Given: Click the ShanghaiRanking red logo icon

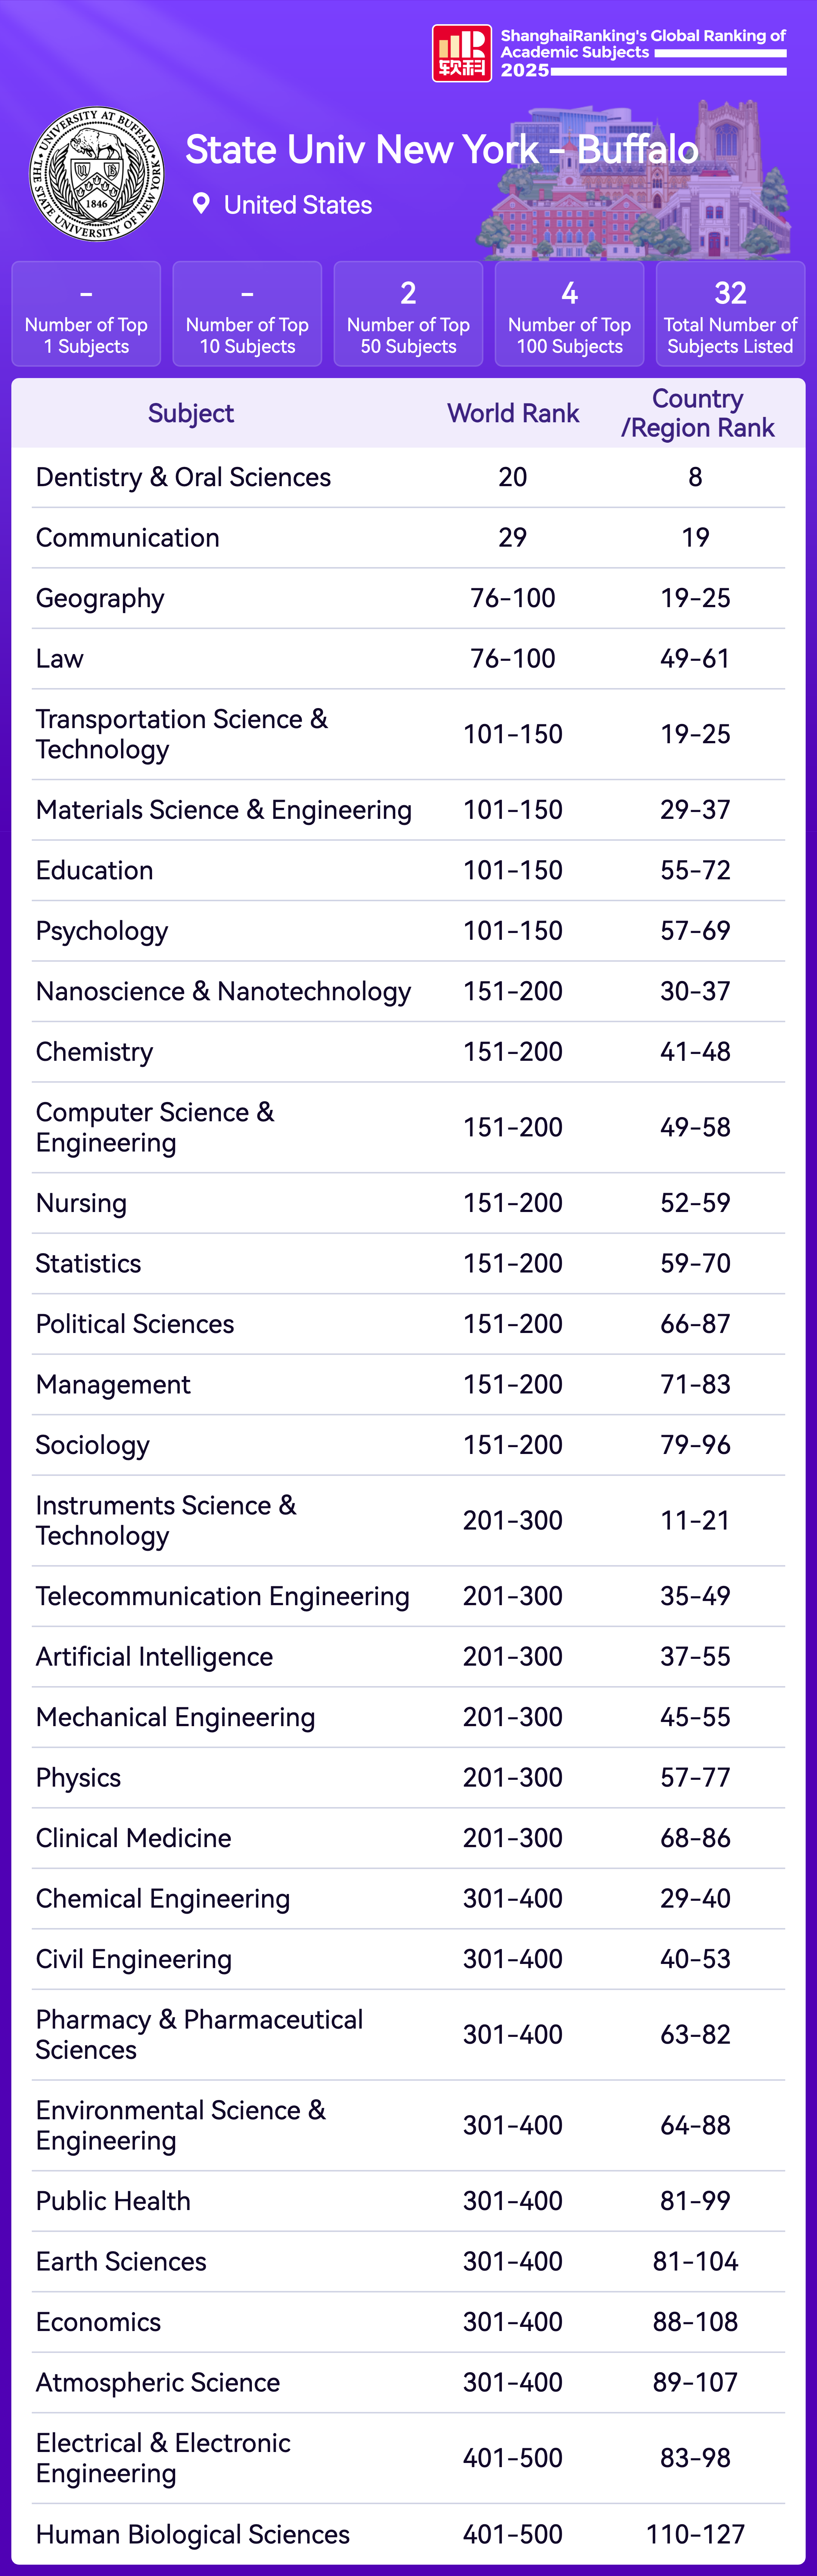Looking at the screenshot, I should tap(461, 53).
